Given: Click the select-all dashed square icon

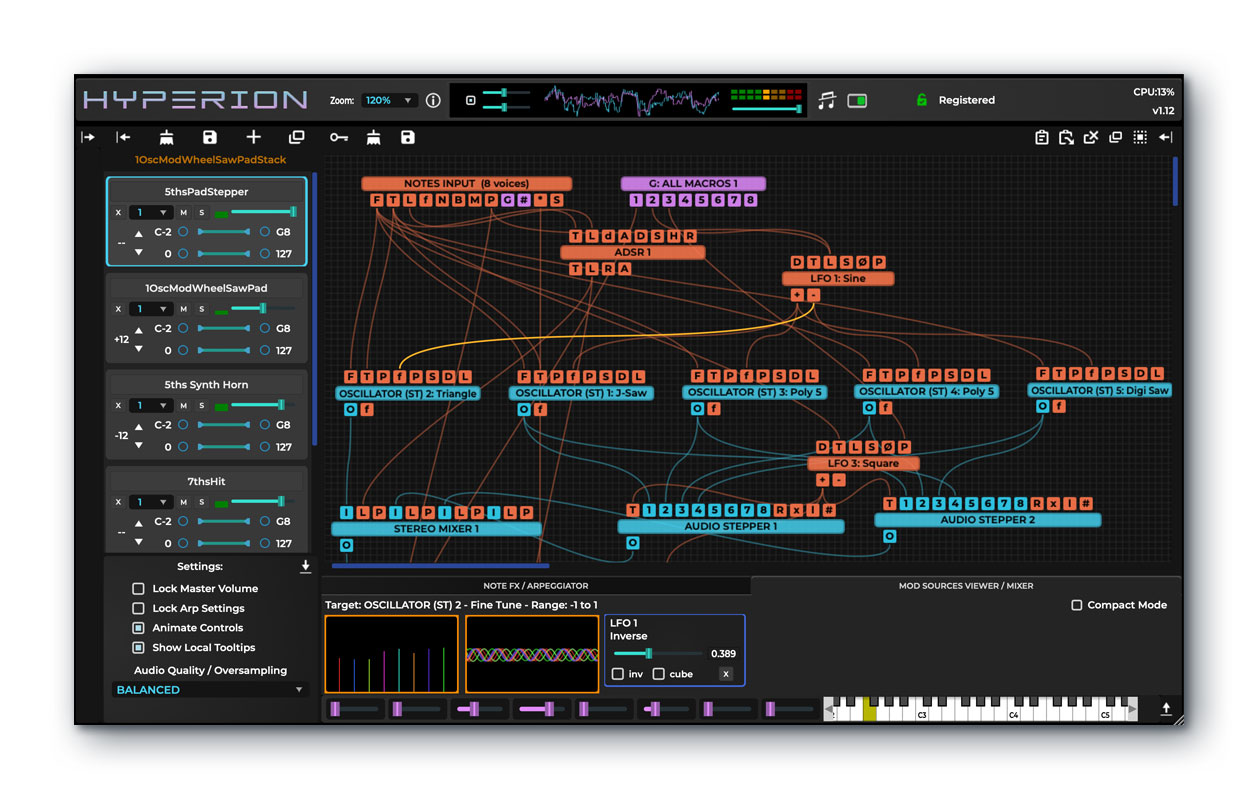Looking at the screenshot, I should pyautogui.click(x=1140, y=137).
